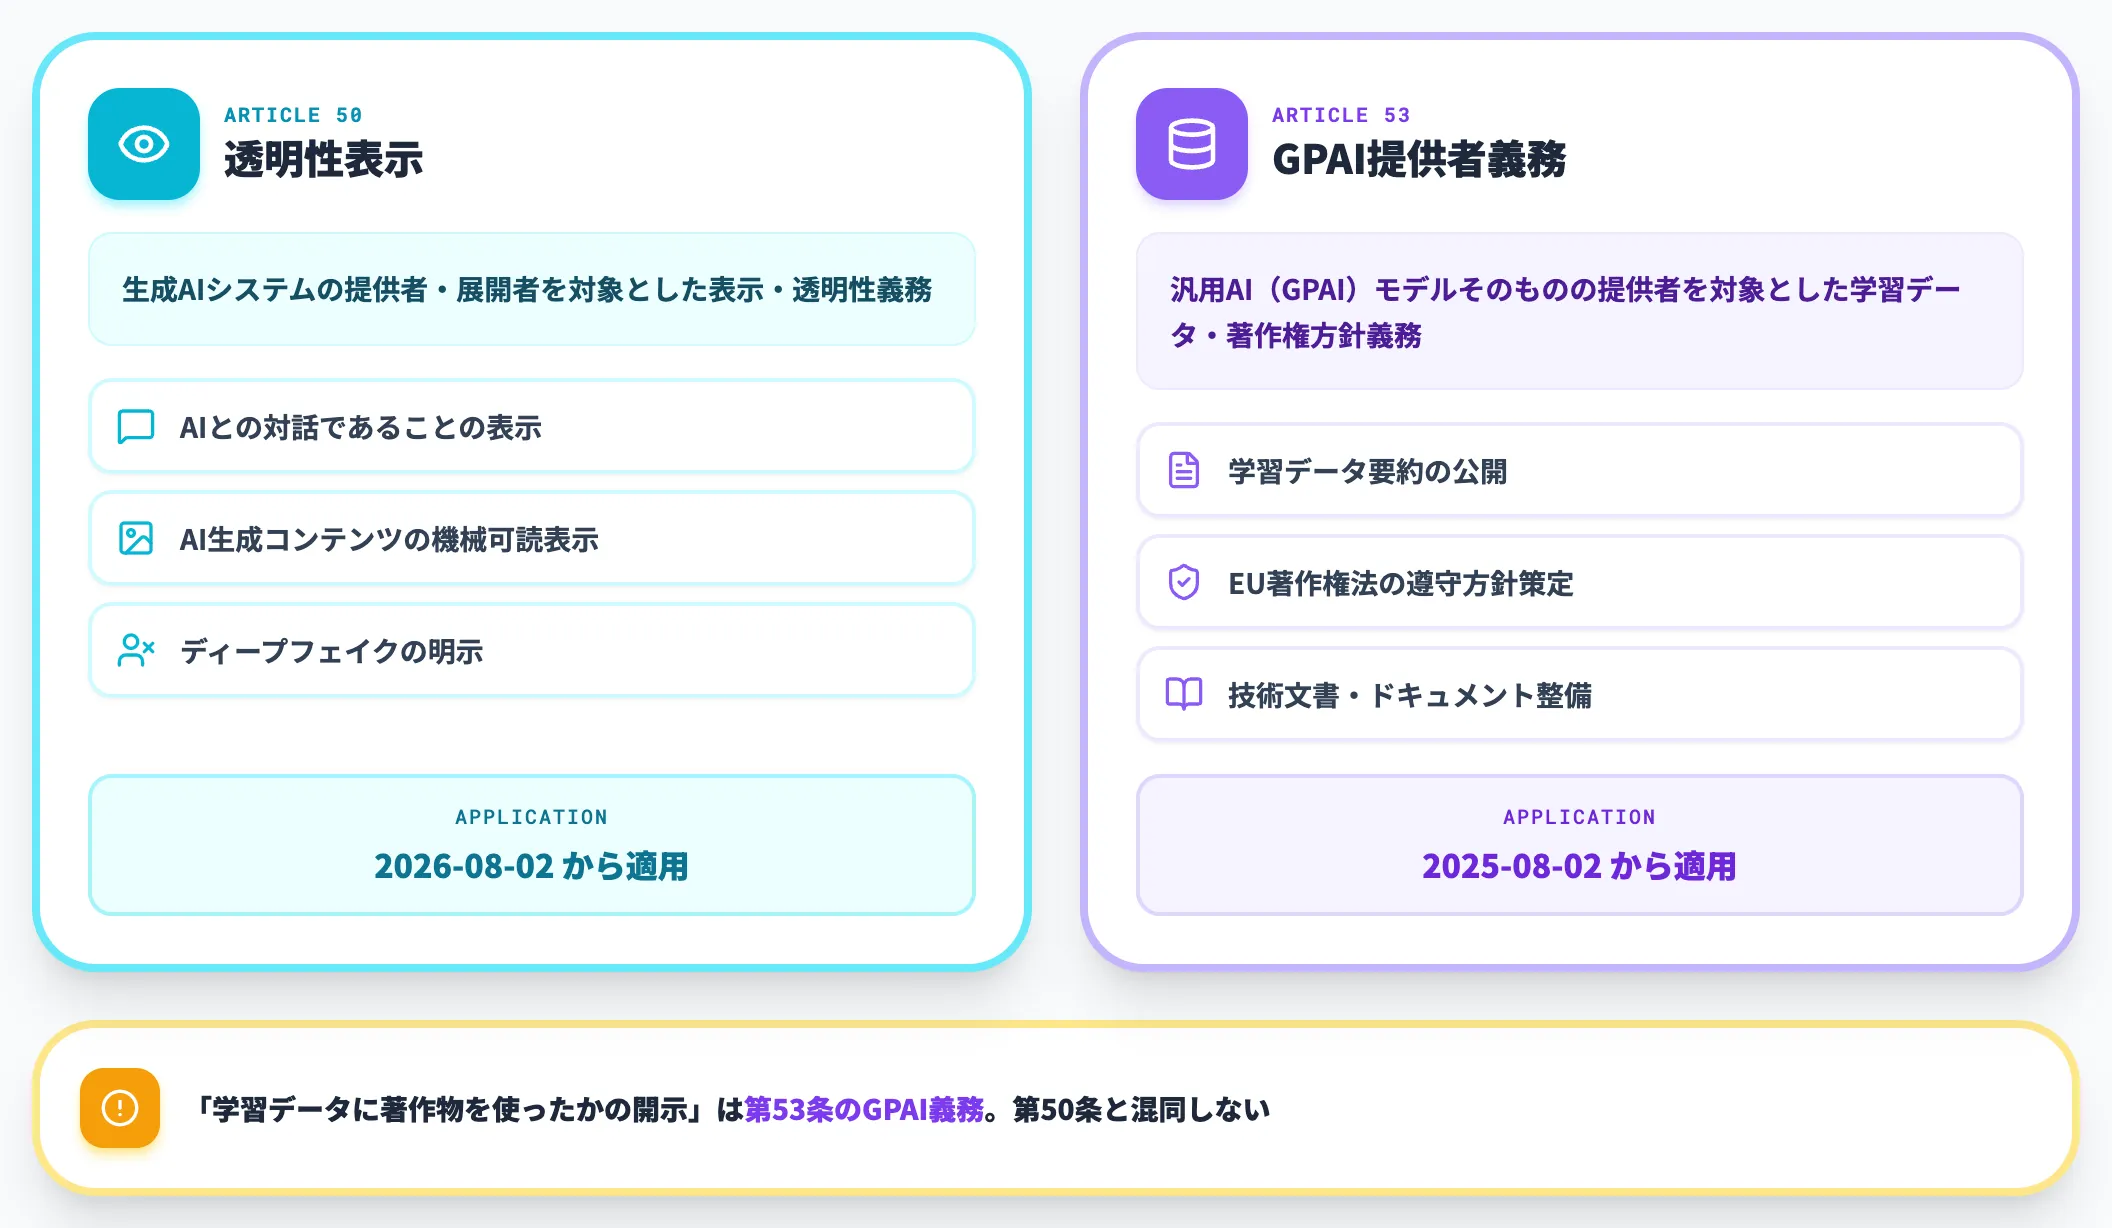Click the purple APPLICATION label in Article 53 card

pos(1580,817)
